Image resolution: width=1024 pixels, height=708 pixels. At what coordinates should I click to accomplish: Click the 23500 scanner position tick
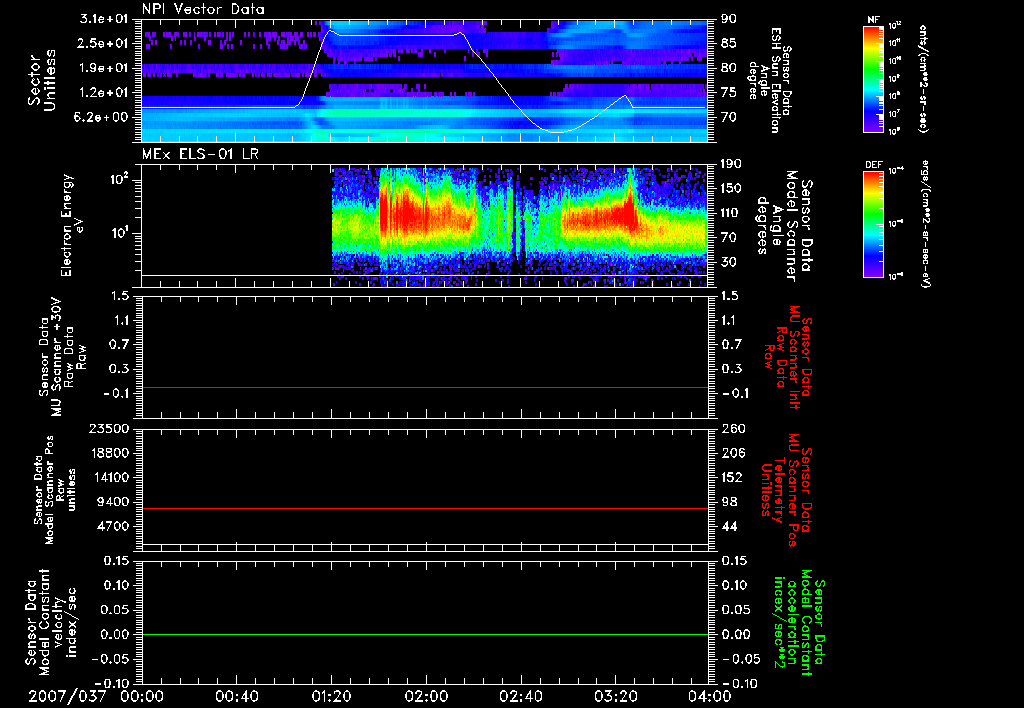click(109, 429)
